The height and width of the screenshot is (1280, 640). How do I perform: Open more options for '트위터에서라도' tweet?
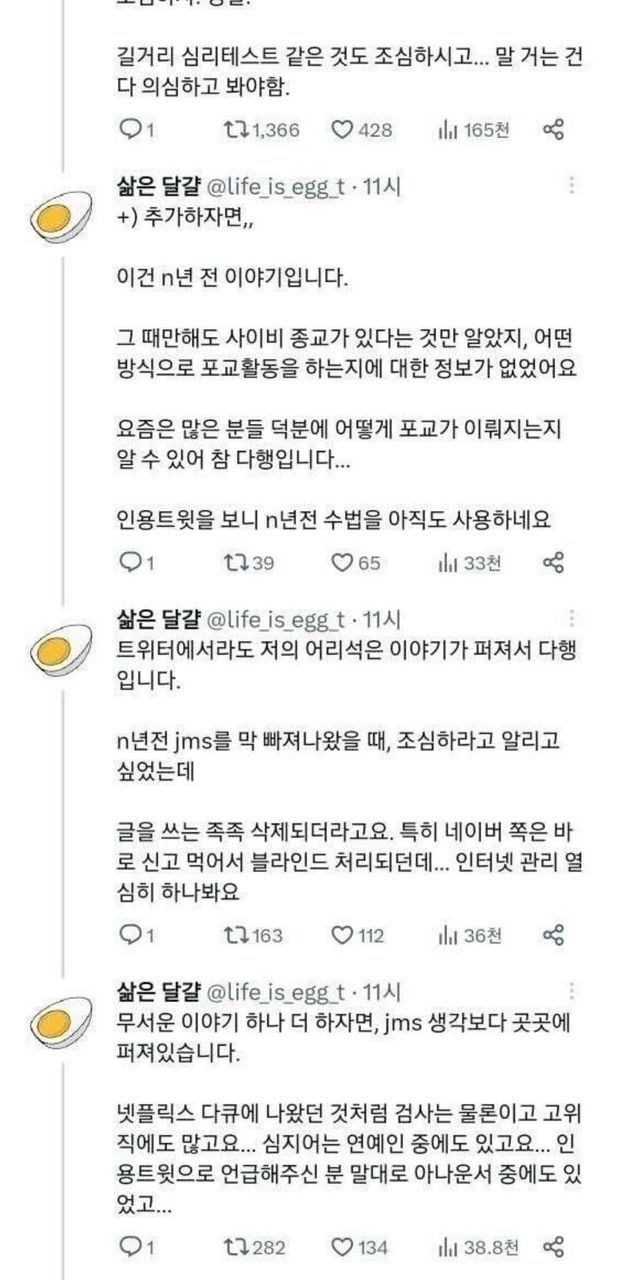[571, 617]
